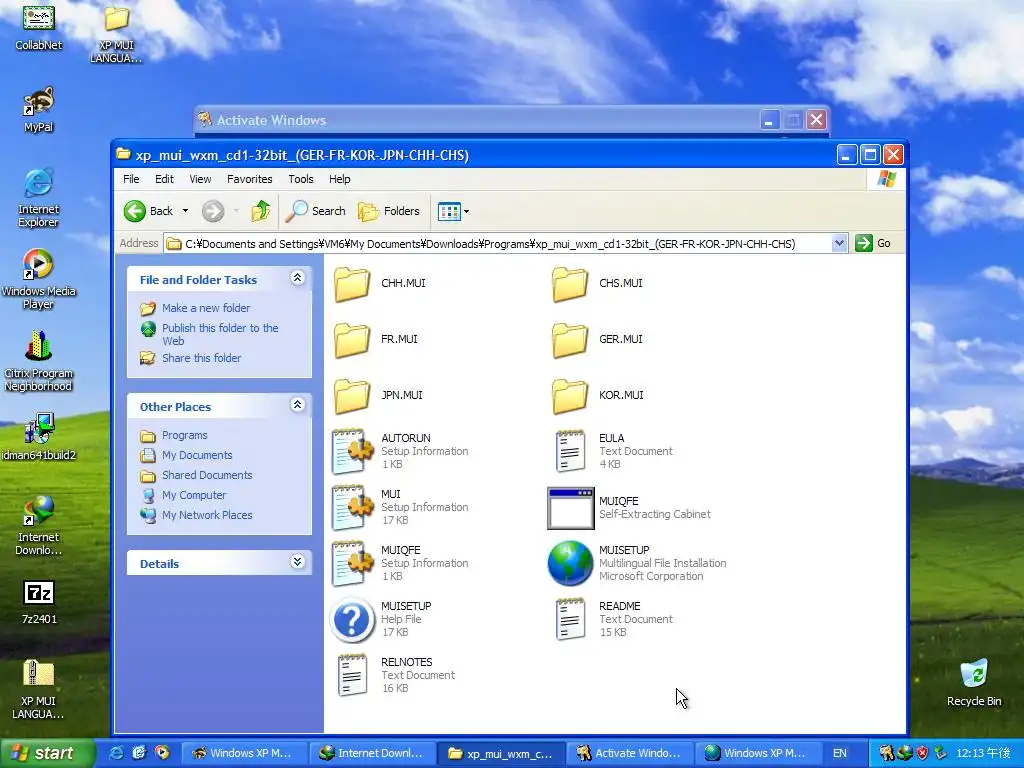Click the Forward arrow button
The height and width of the screenshot is (768, 1024).
pos(213,211)
